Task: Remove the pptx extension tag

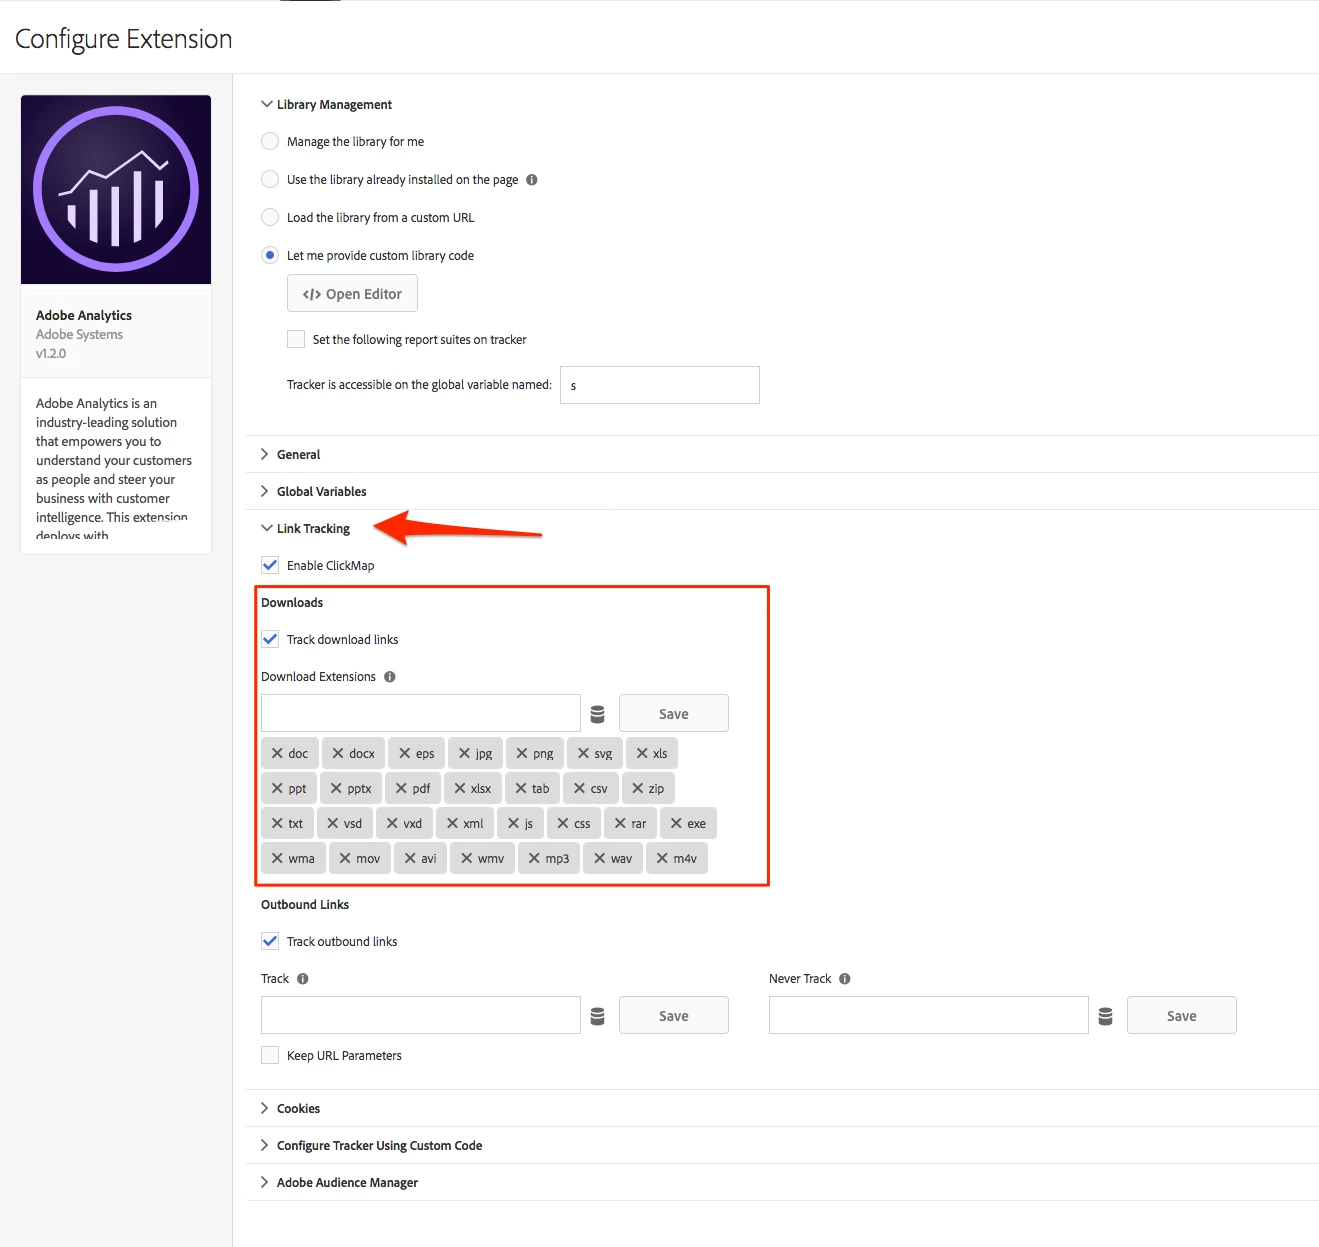Action: point(336,788)
